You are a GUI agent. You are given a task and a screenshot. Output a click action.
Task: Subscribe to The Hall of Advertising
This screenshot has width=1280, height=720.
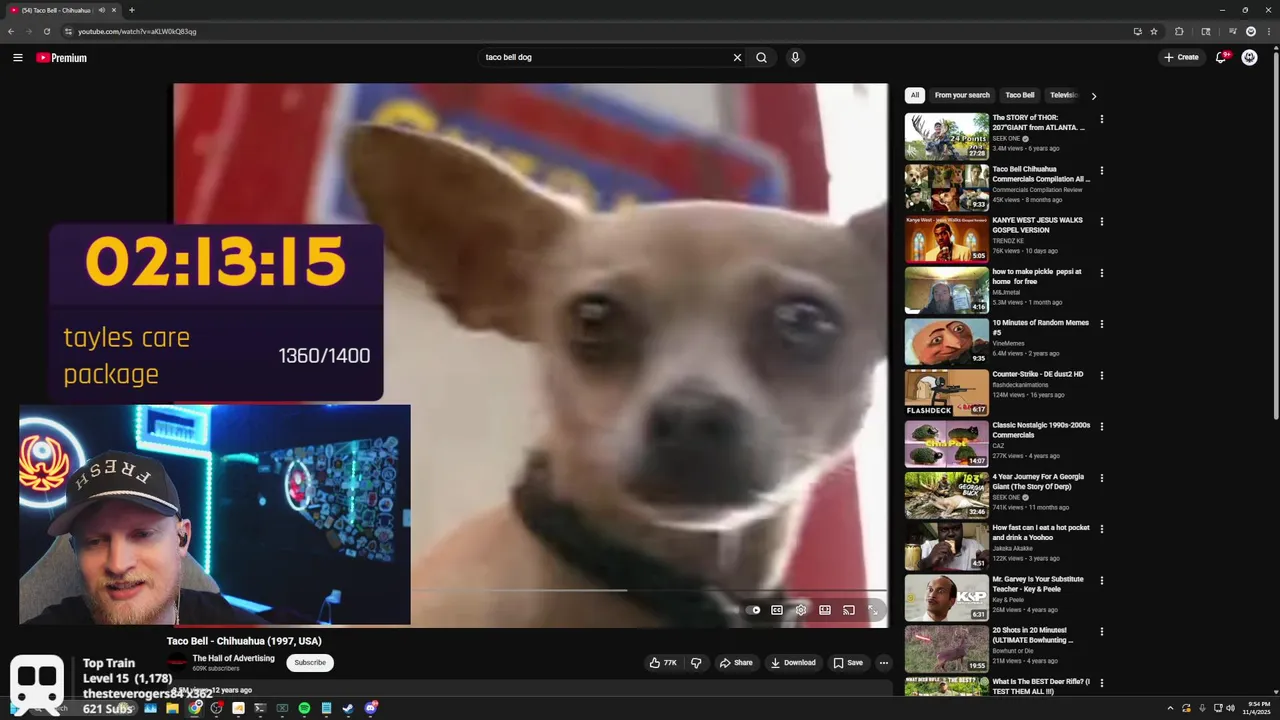[310, 663]
